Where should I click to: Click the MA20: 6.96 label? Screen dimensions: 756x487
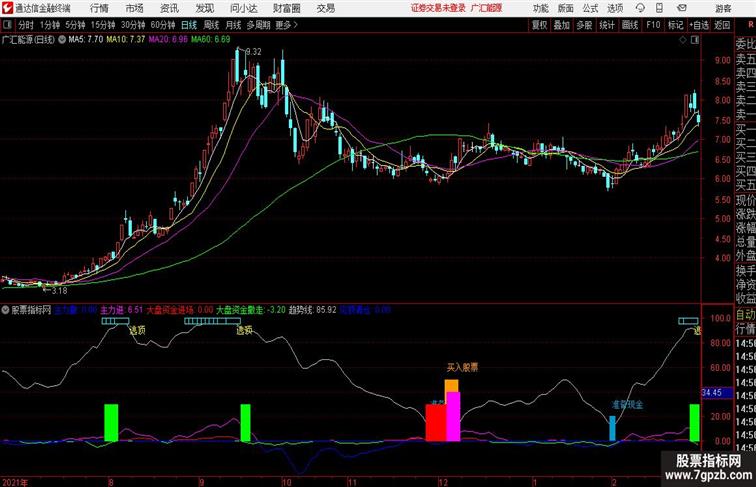pyautogui.click(x=168, y=40)
